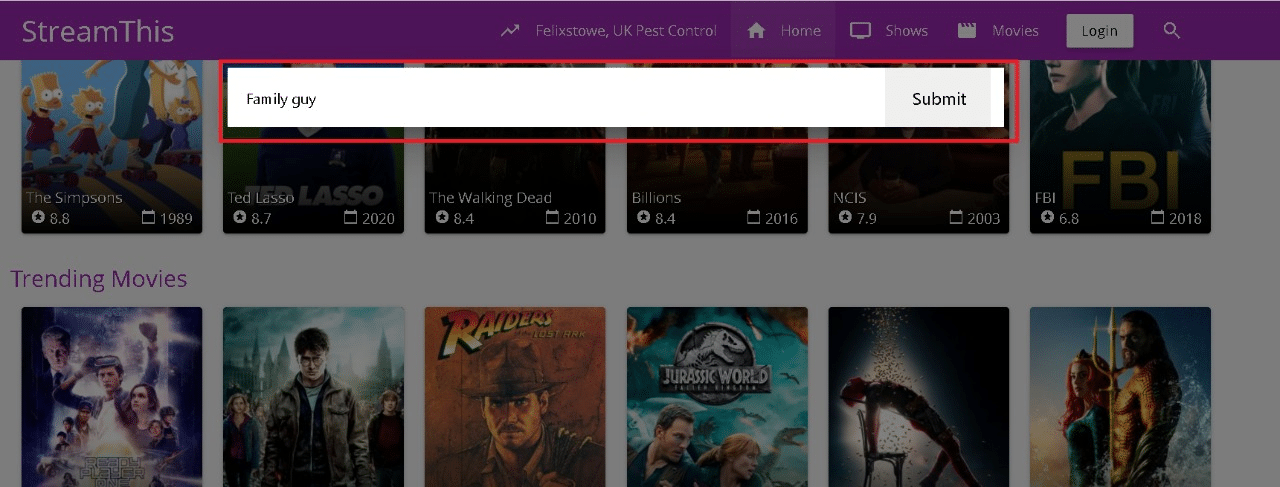This screenshot has width=1280, height=487.
Task: Click the Movies clapperboard icon
Action: 966,31
